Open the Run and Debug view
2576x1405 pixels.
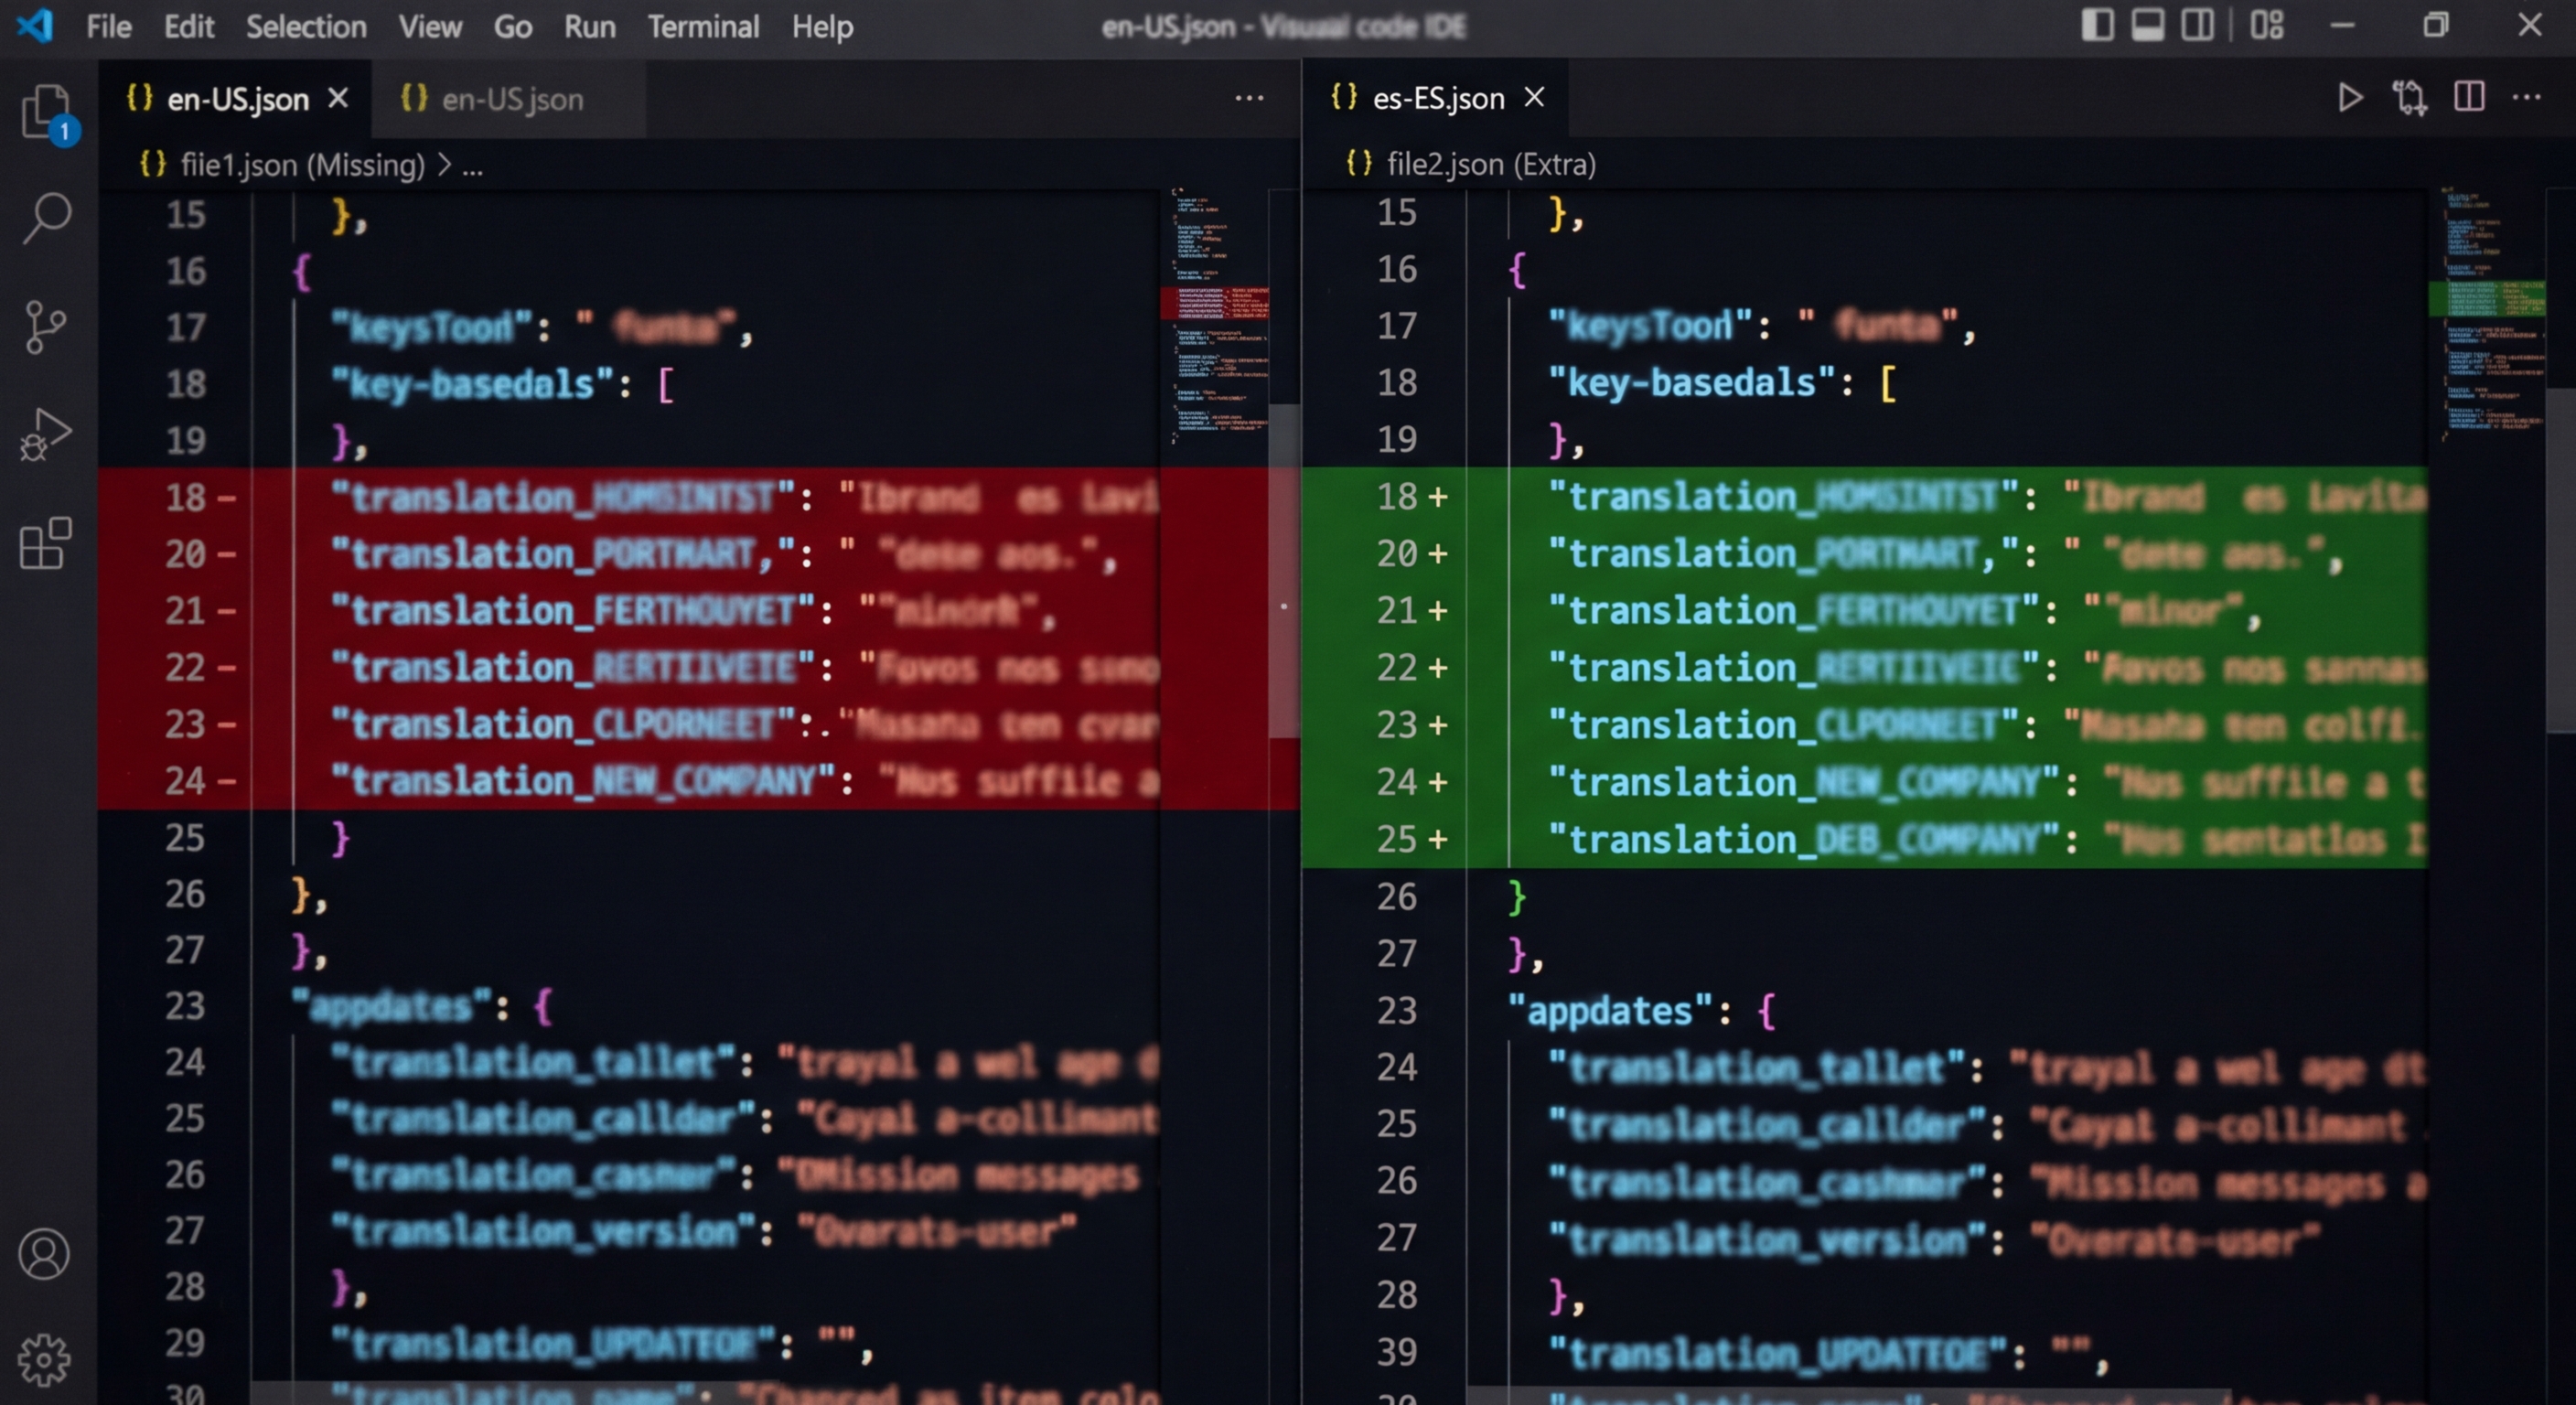45,435
